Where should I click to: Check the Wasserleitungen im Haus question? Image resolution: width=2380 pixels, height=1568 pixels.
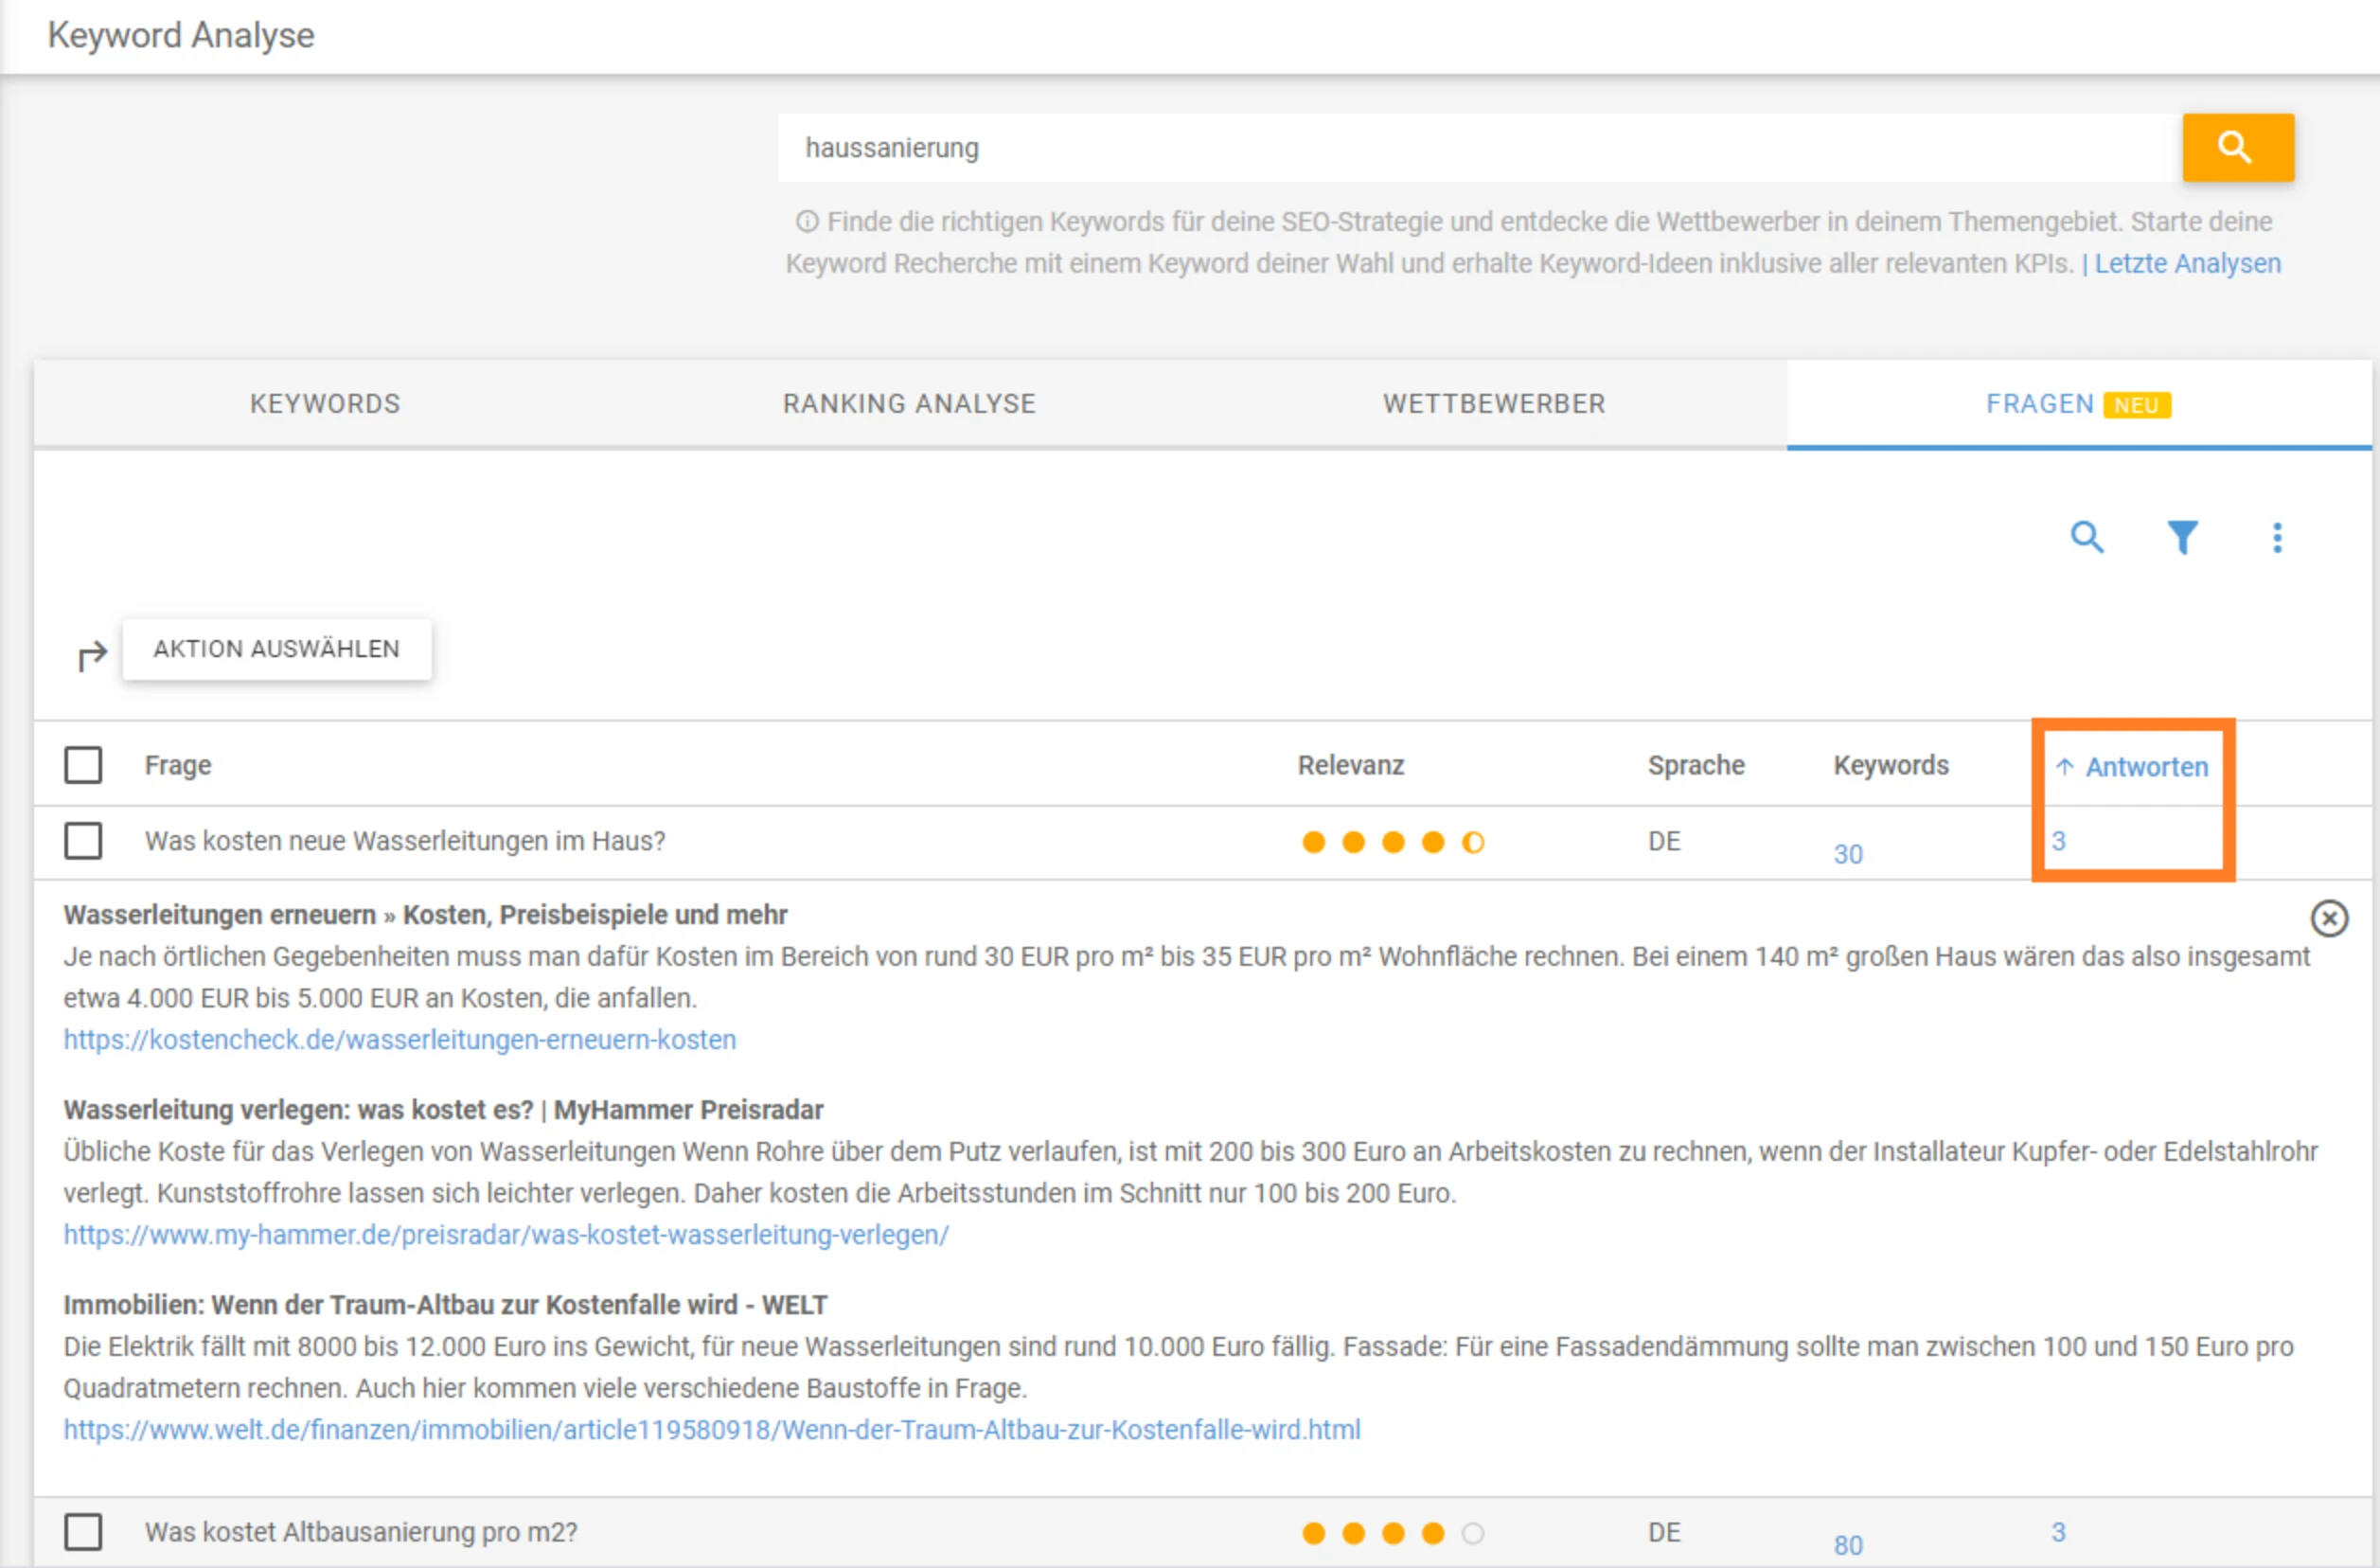point(83,841)
